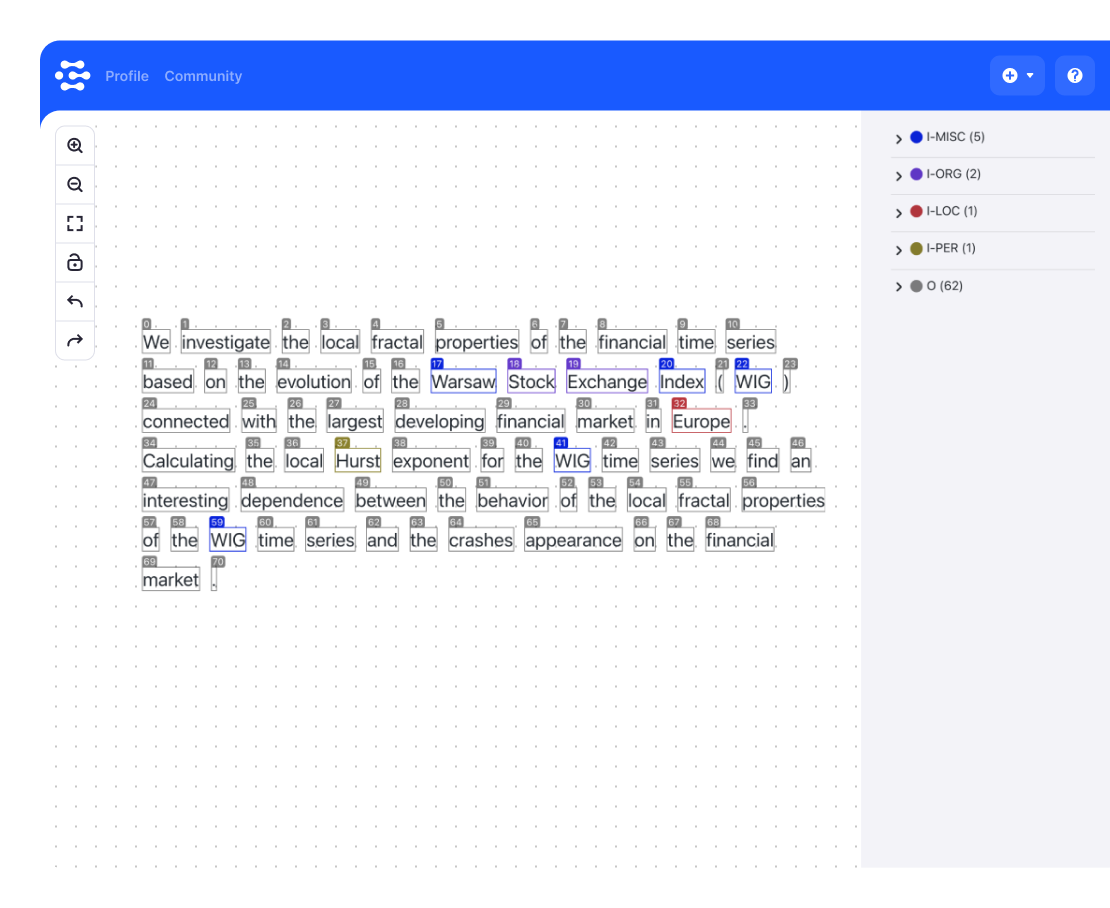Select the token 'Europe'
Image resolution: width=1110 pixels, height=908 pixels.
[701, 422]
